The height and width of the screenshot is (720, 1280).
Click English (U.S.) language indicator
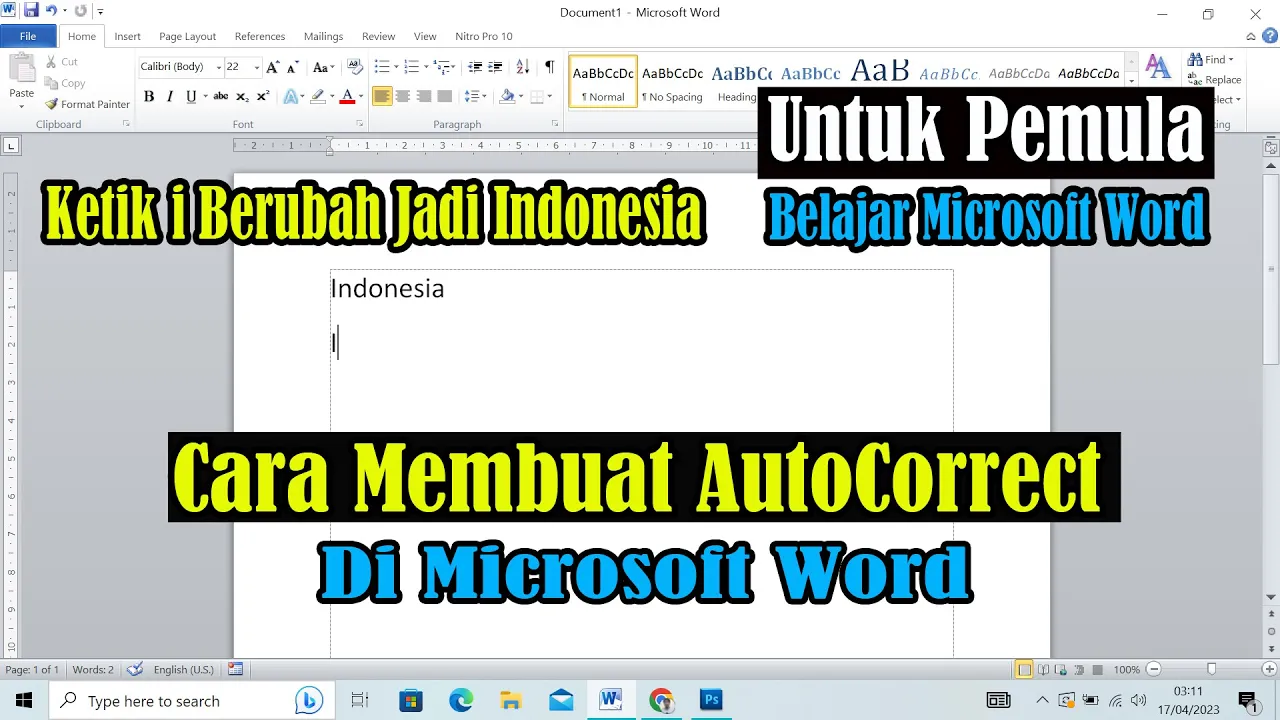coord(183,669)
